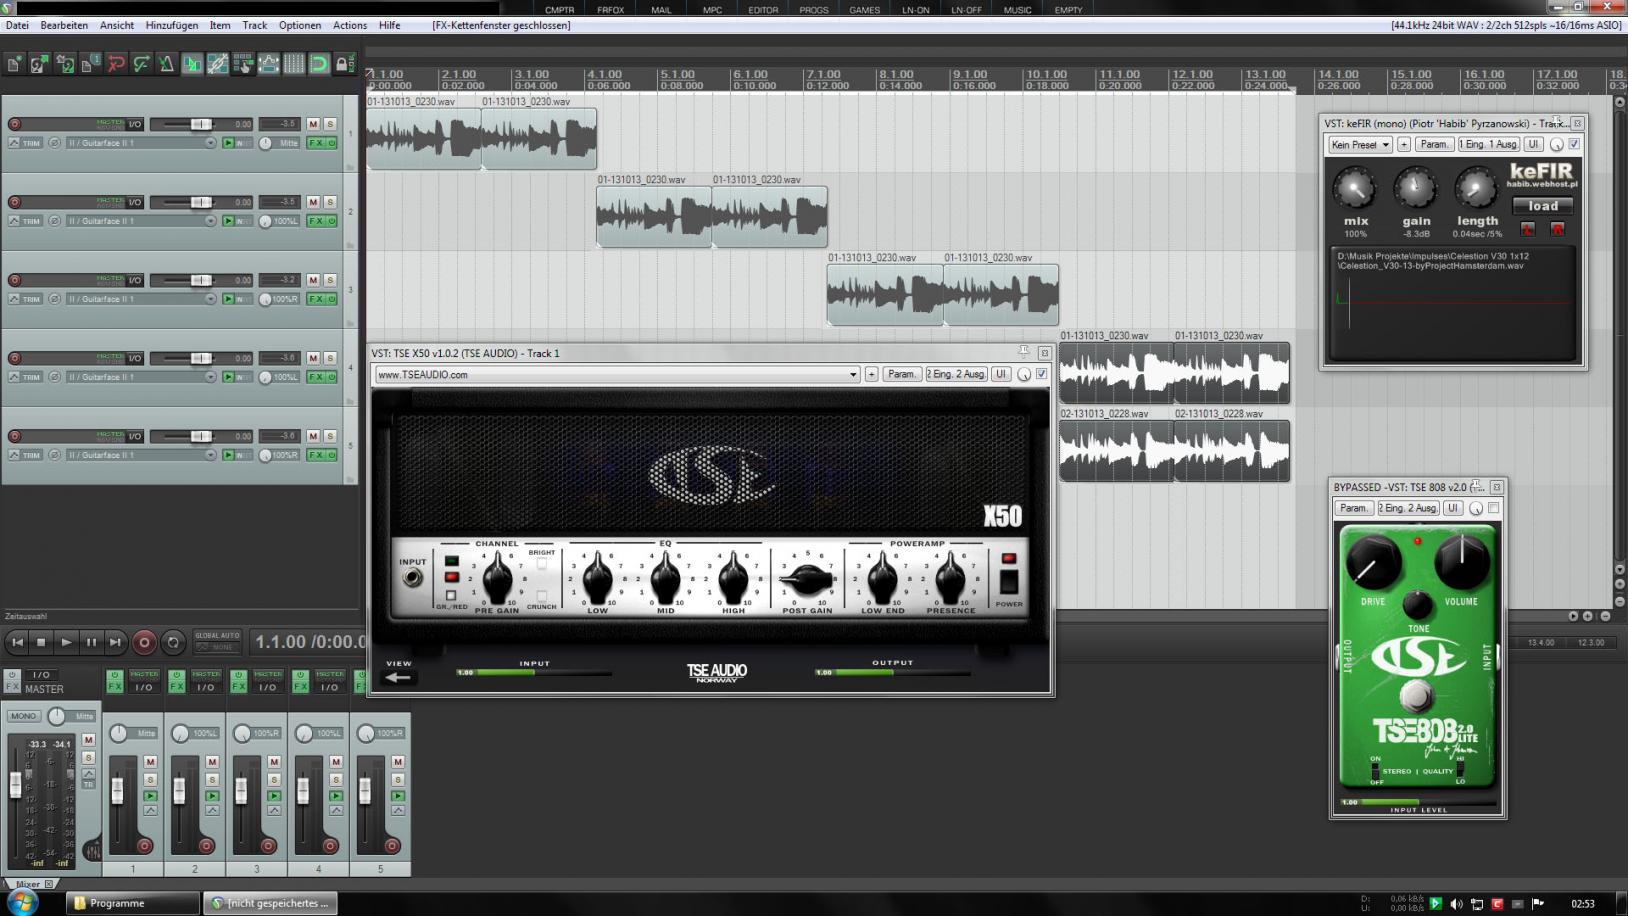Toggle the magnet snap toolbar icon
Image resolution: width=1628 pixels, height=916 pixels.
[319, 64]
